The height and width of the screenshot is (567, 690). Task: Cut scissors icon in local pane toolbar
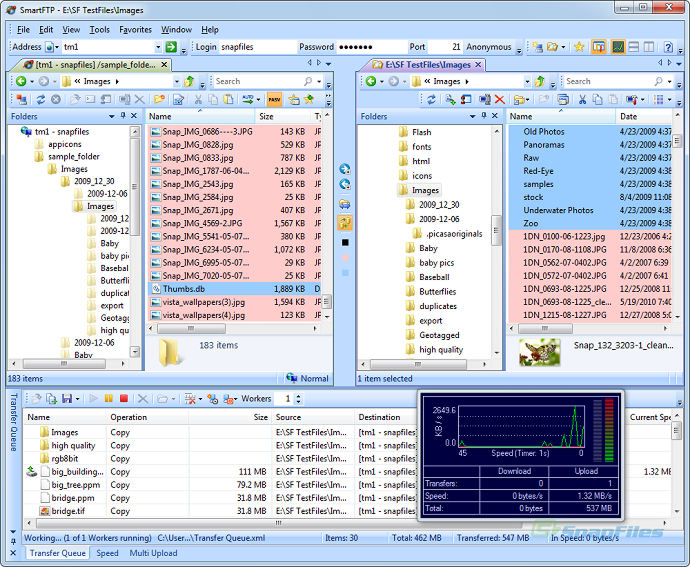(582, 99)
